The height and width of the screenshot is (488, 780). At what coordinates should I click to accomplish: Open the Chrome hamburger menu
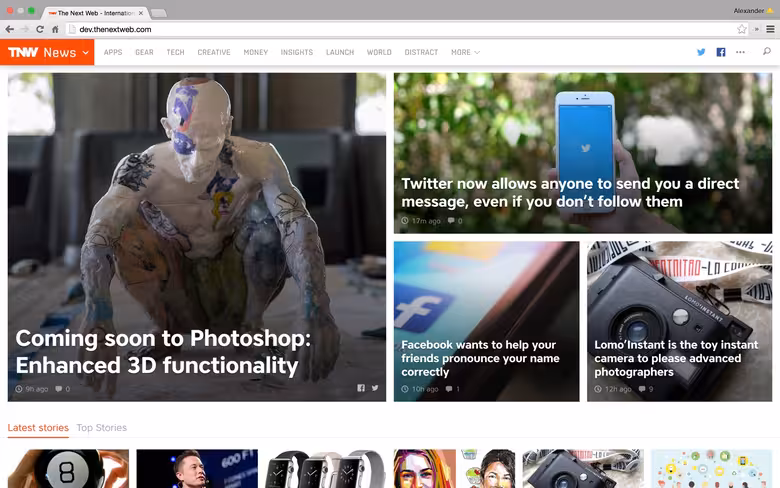click(x=770, y=29)
